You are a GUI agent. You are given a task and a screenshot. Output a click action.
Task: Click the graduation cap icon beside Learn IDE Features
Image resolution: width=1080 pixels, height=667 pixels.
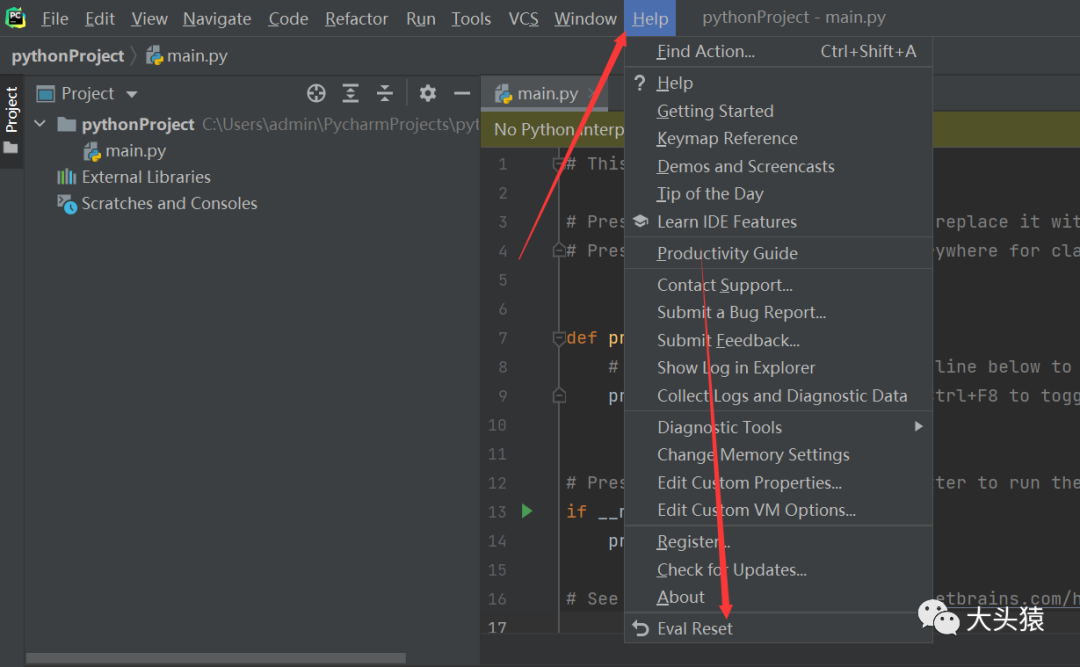point(641,221)
